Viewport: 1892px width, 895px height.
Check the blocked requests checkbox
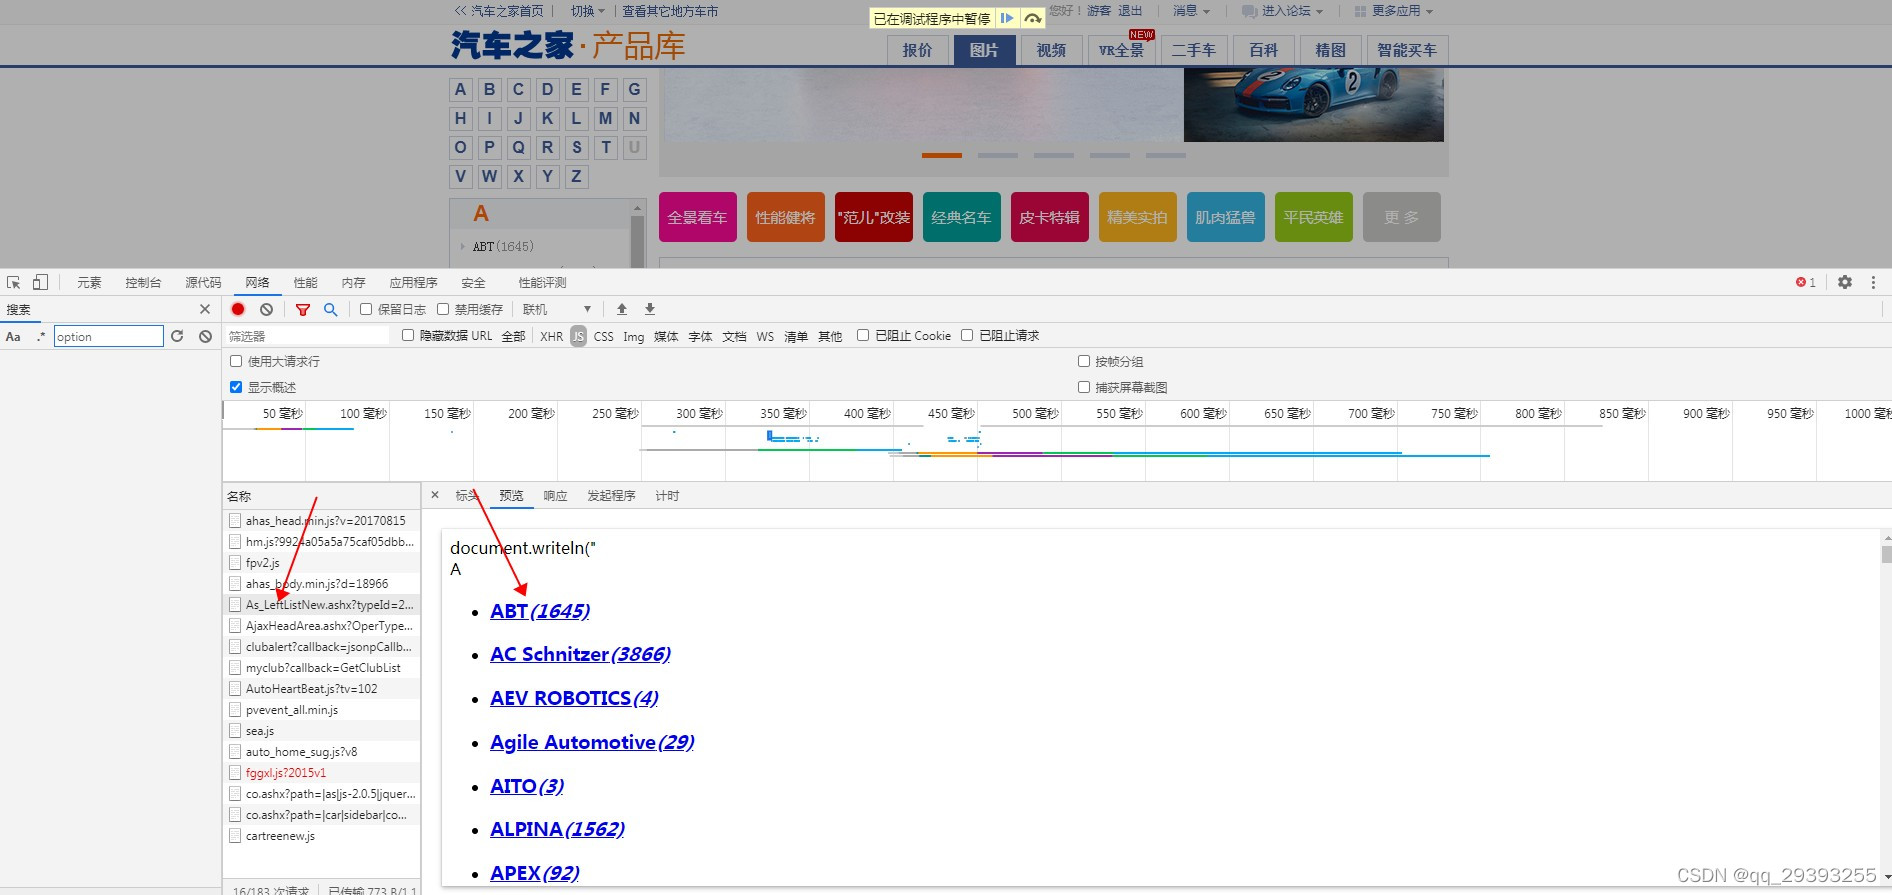967,335
